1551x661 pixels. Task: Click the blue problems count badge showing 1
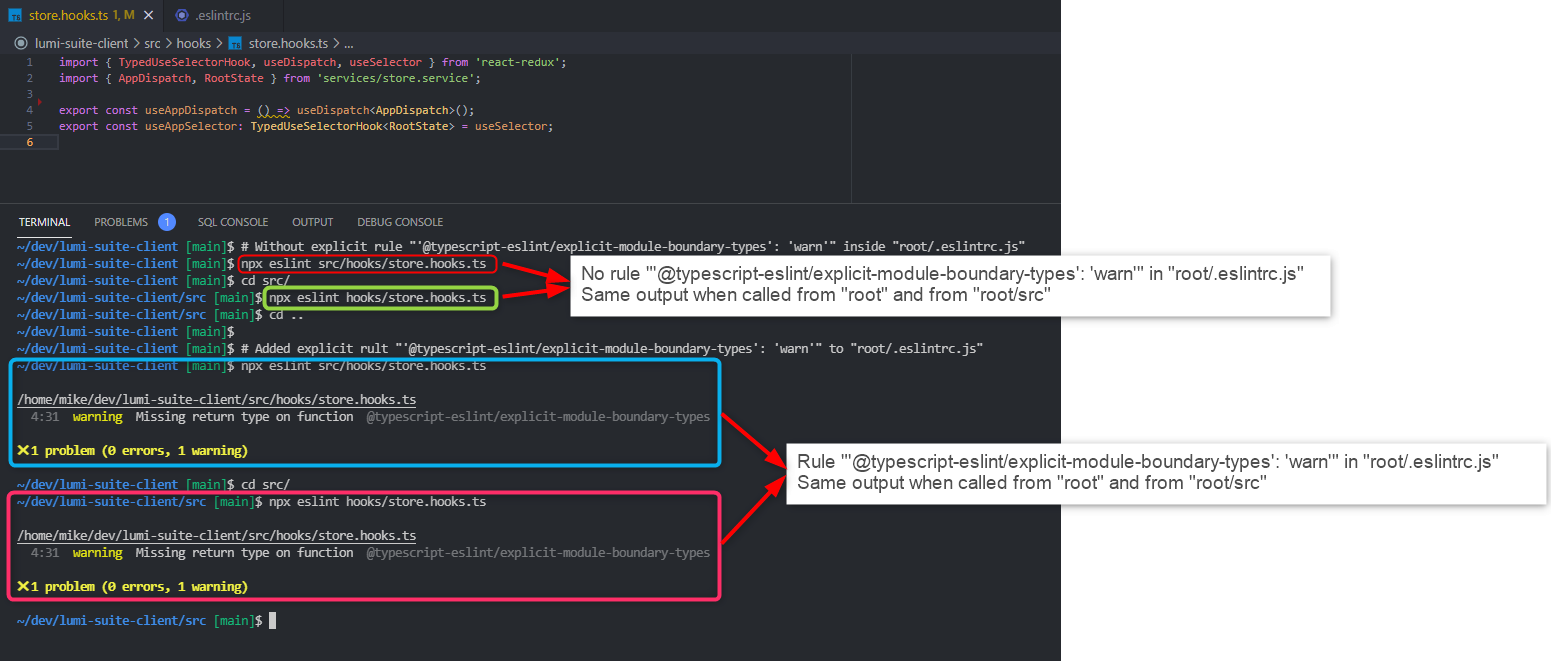click(x=167, y=221)
